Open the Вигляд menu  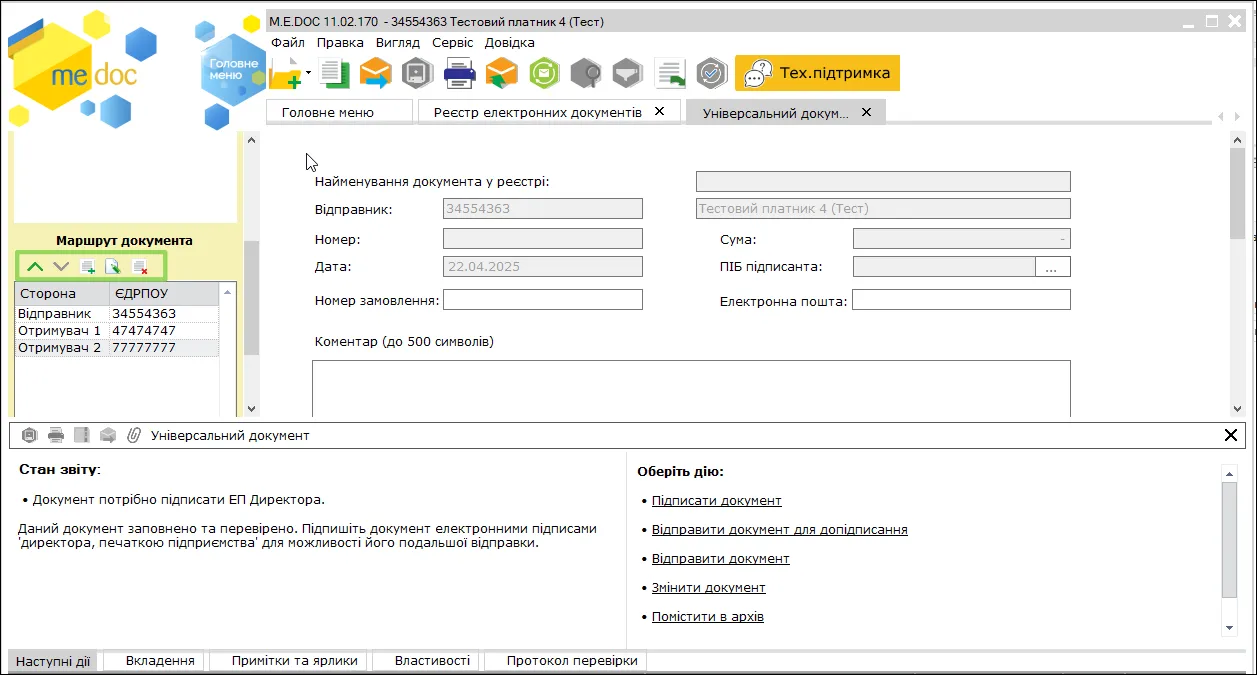click(x=398, y=43)
